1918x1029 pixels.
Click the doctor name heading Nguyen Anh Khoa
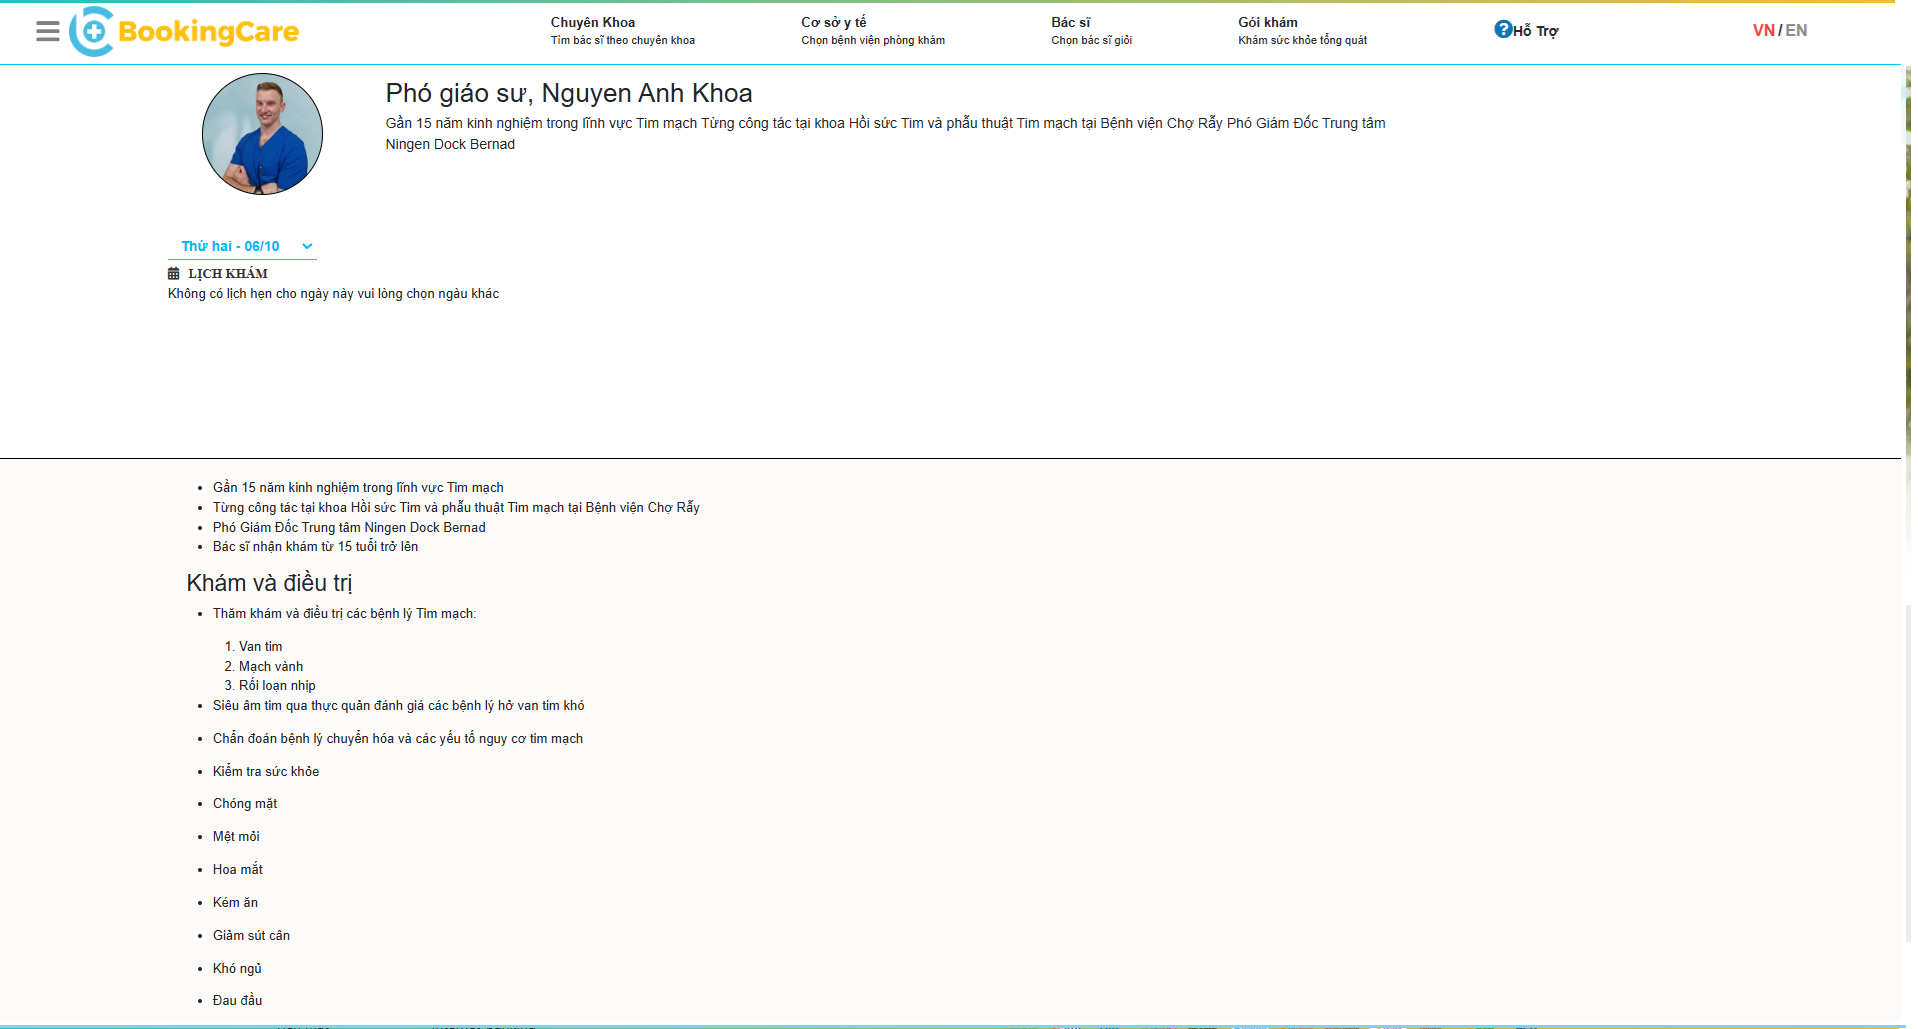(x=568, y=93)
